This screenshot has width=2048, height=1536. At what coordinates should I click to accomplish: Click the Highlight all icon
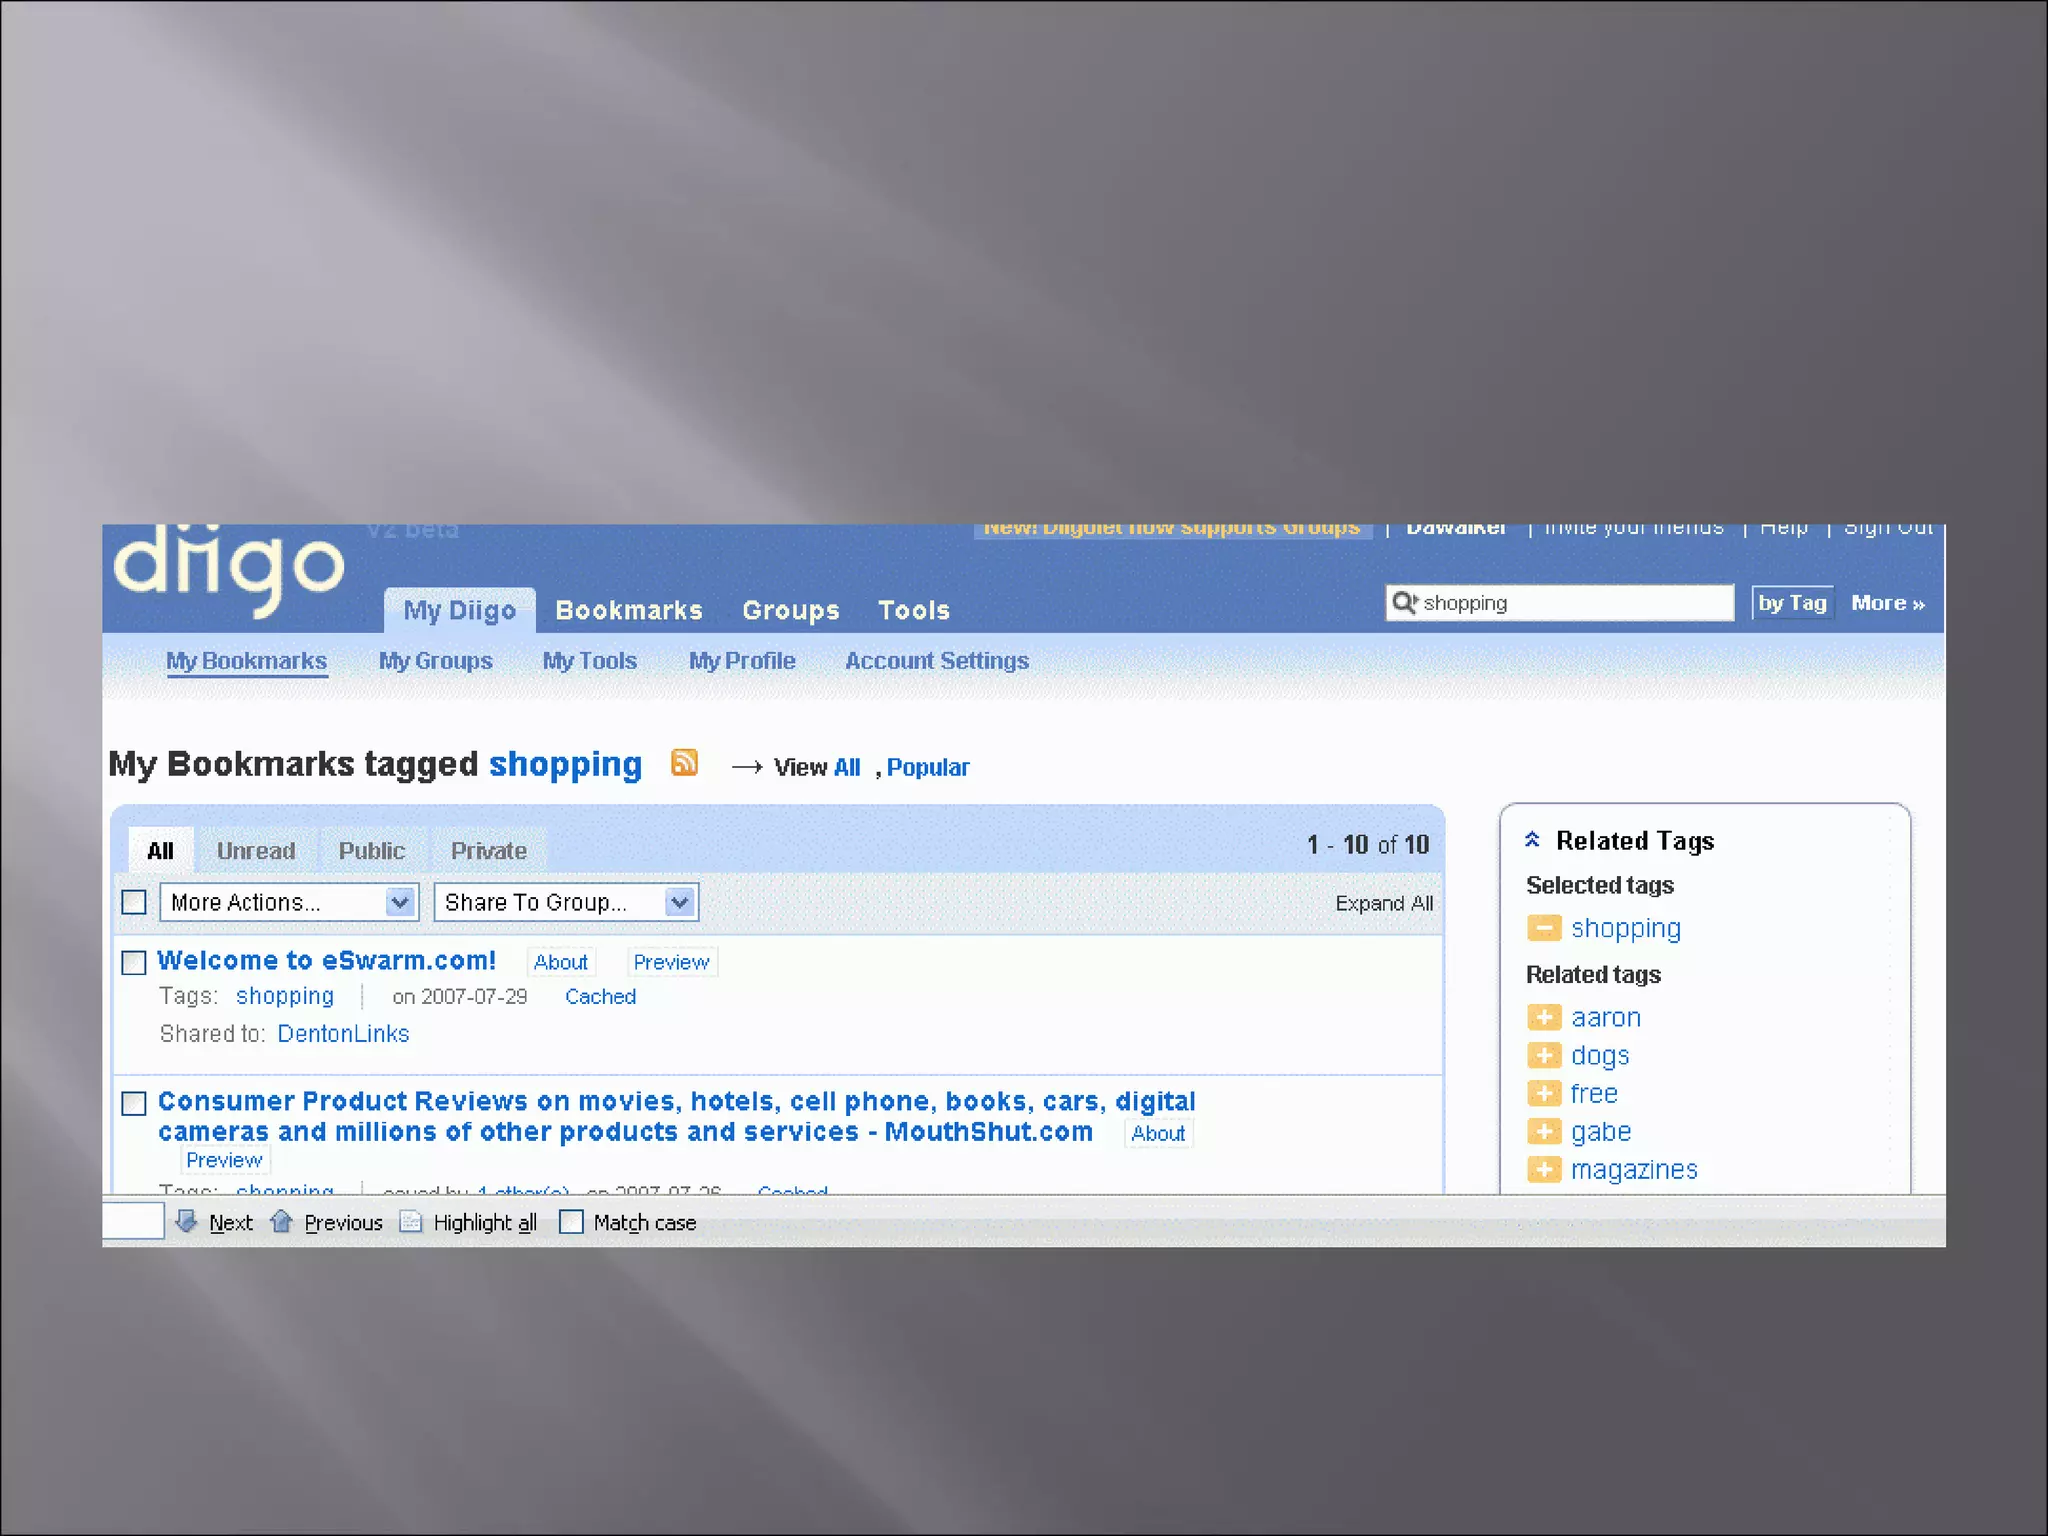coord(411,1222)
